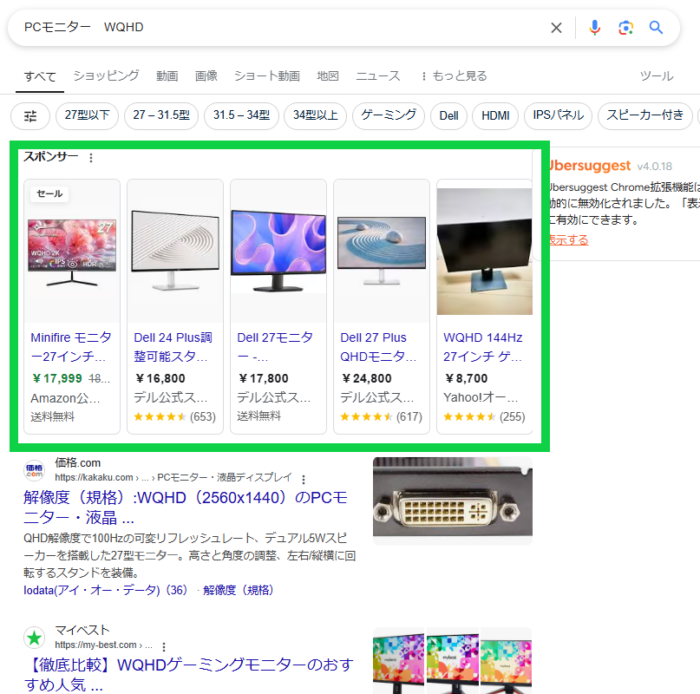
Task: Click the ¥17,999 sale price
Action: click(x=57, y=378)
